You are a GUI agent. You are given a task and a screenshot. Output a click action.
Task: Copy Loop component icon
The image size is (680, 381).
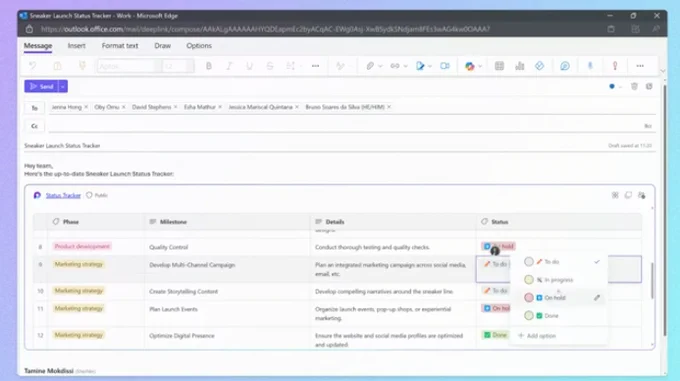pos(628,195)
